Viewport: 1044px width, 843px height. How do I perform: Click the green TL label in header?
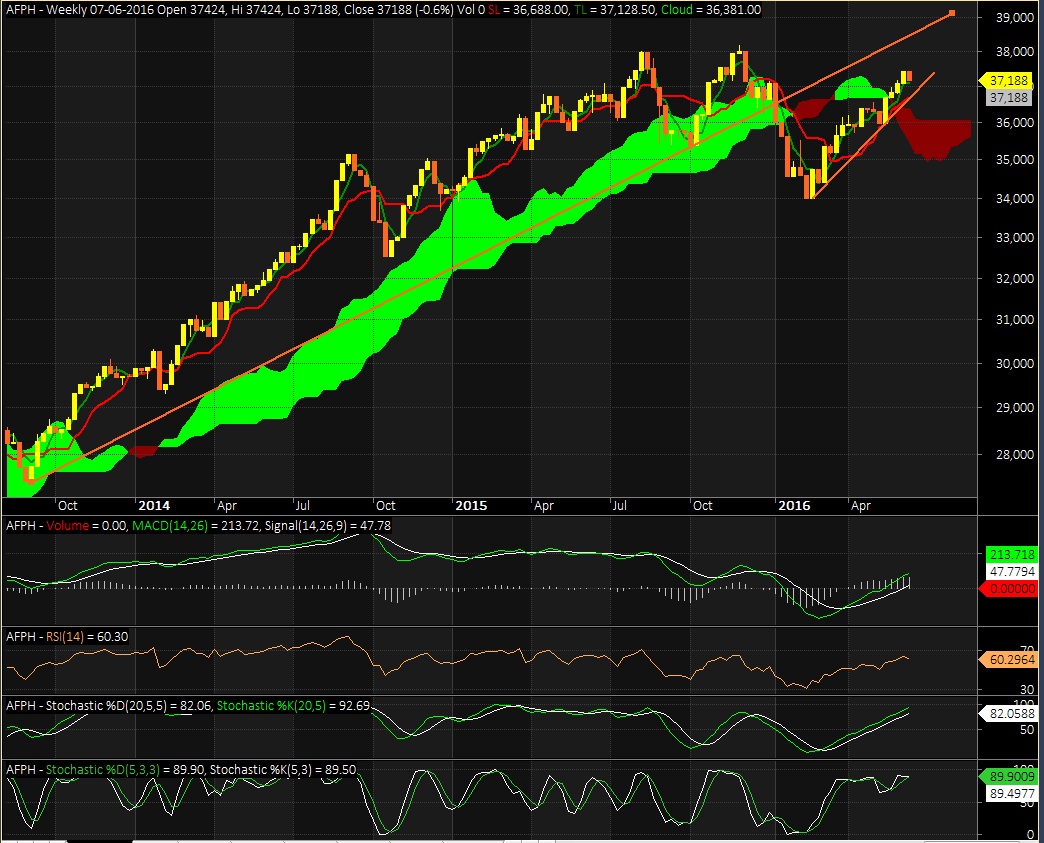581,10
